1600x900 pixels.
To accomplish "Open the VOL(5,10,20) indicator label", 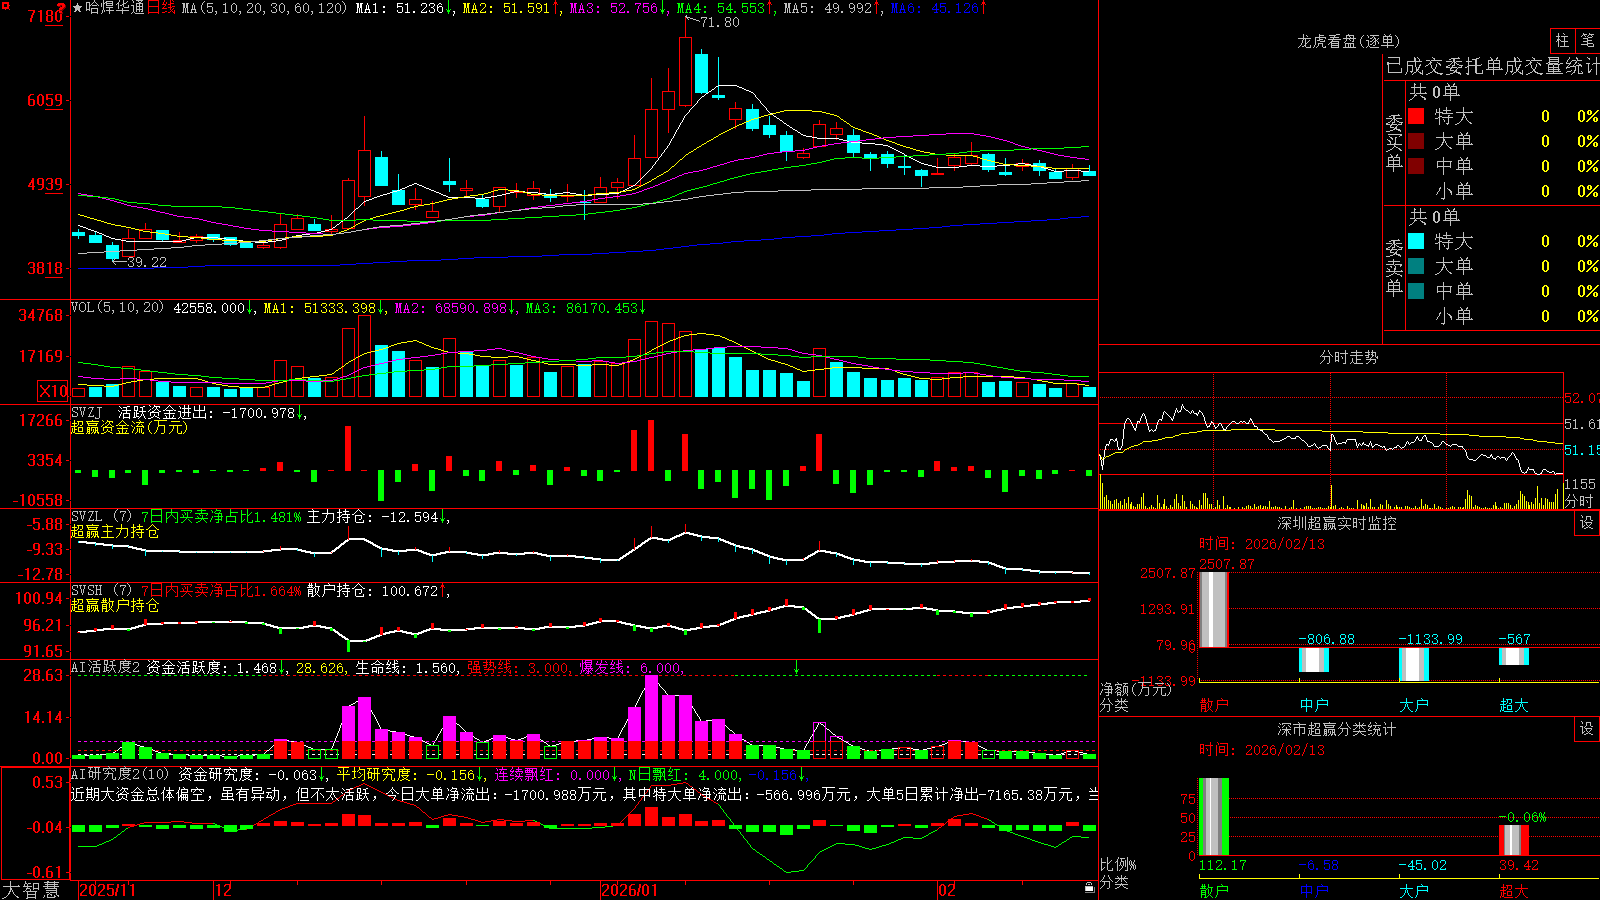I will 117,308.
